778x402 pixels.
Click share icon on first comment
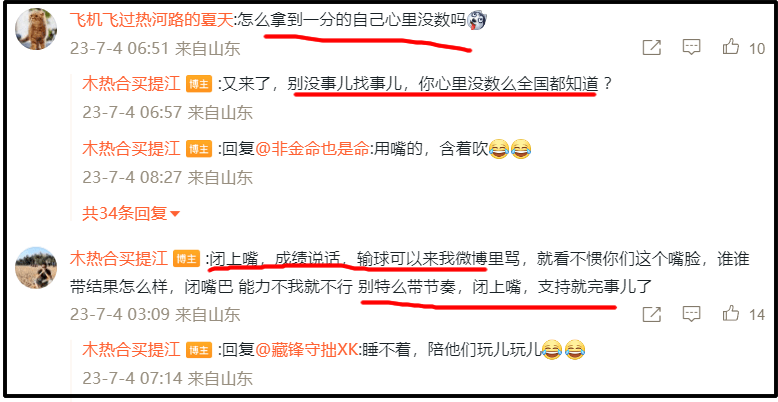pos(651,48)
